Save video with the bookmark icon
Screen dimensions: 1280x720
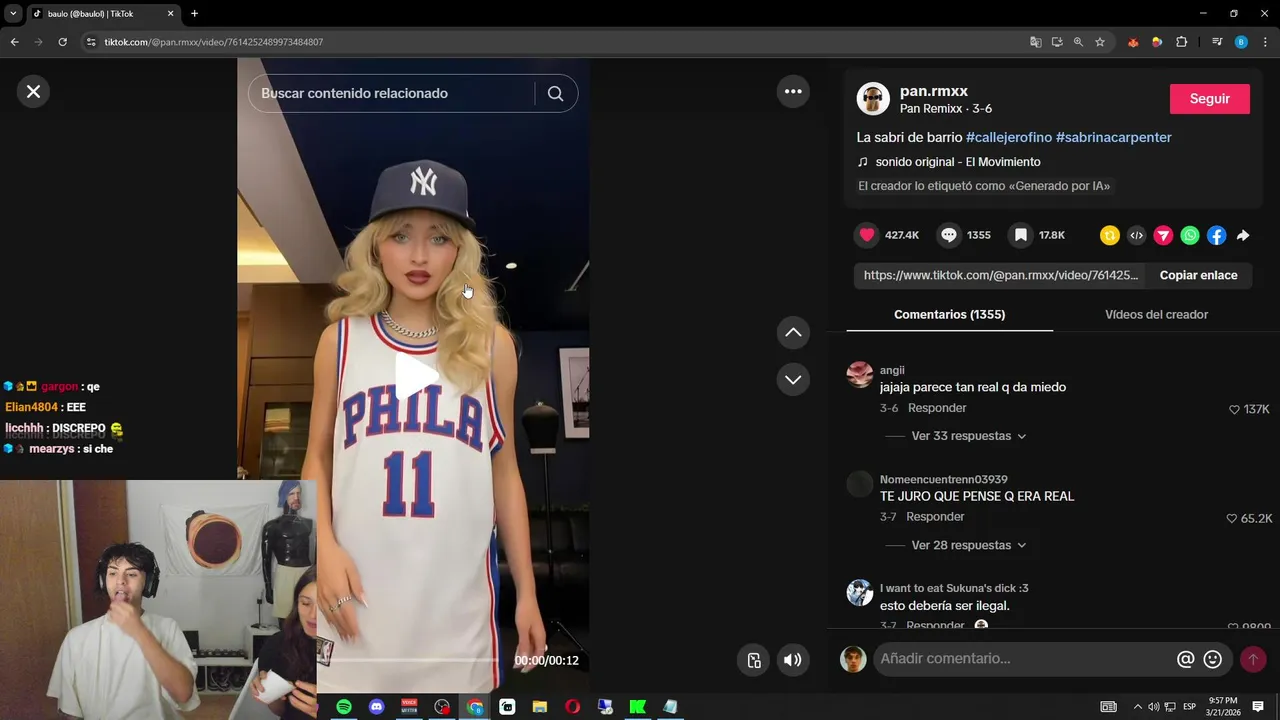pyautogui.click(x=1020, y=235)
